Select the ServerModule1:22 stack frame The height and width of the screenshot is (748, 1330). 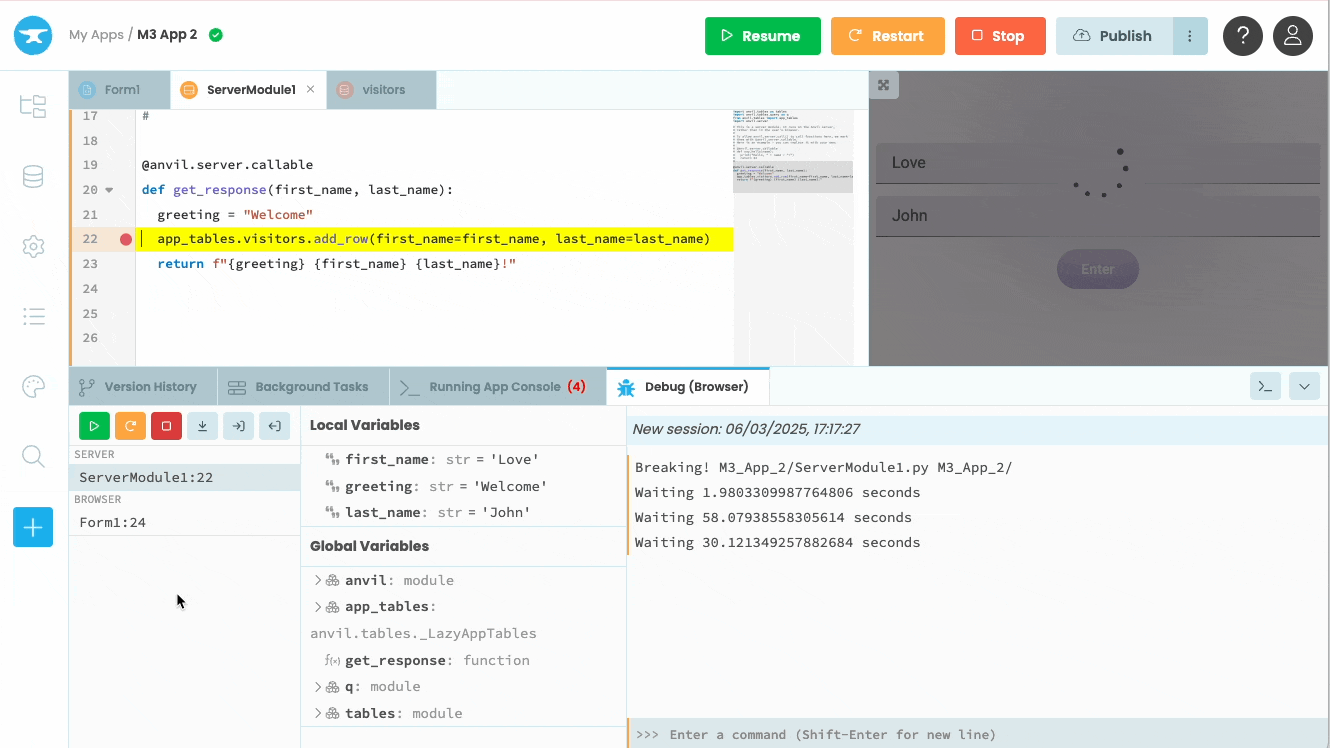pos(185,478)
